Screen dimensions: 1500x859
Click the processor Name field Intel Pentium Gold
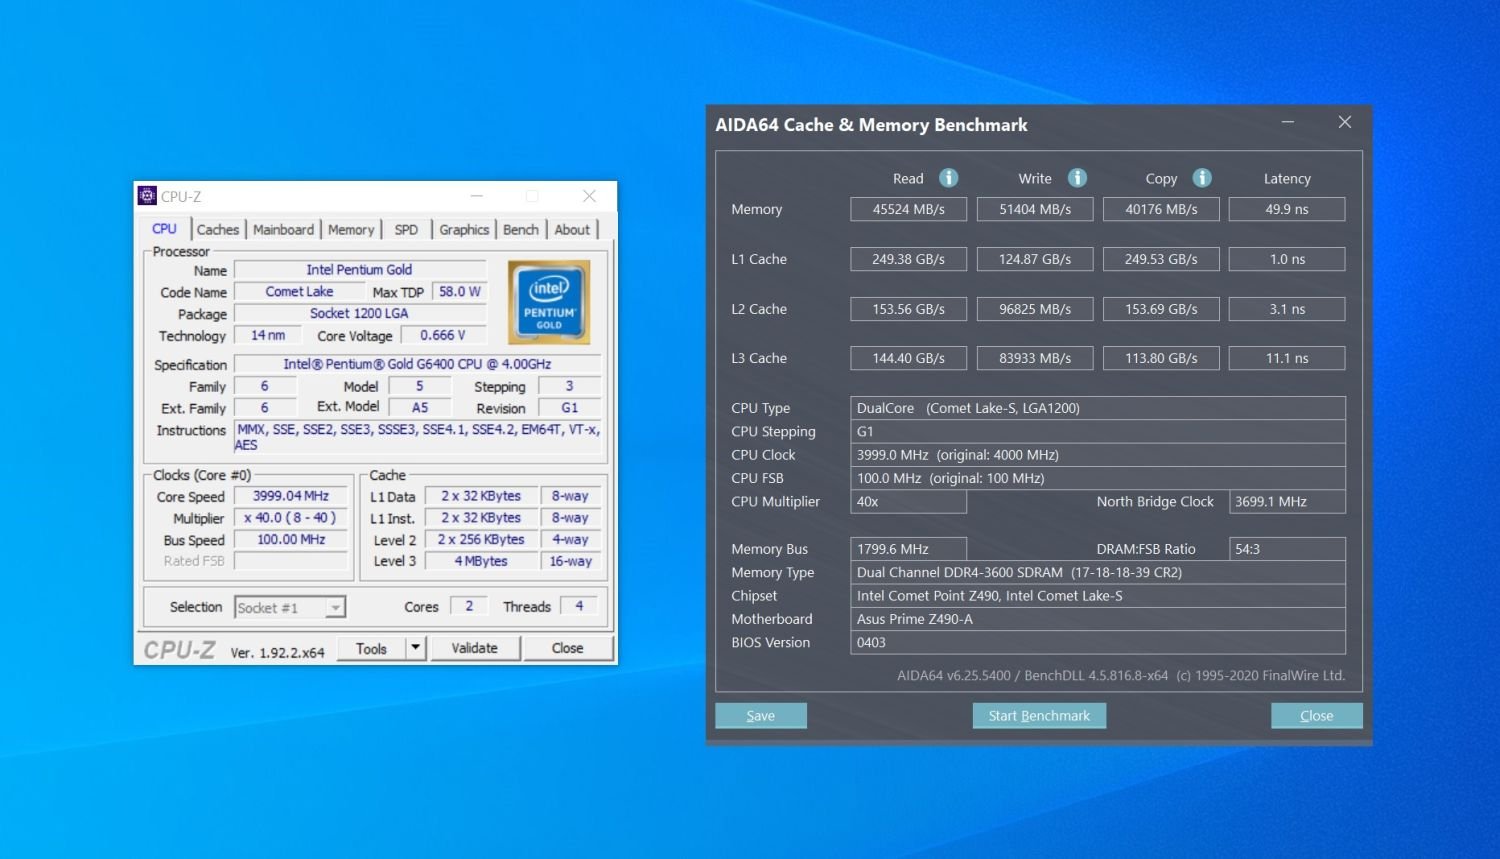(360, 270)
